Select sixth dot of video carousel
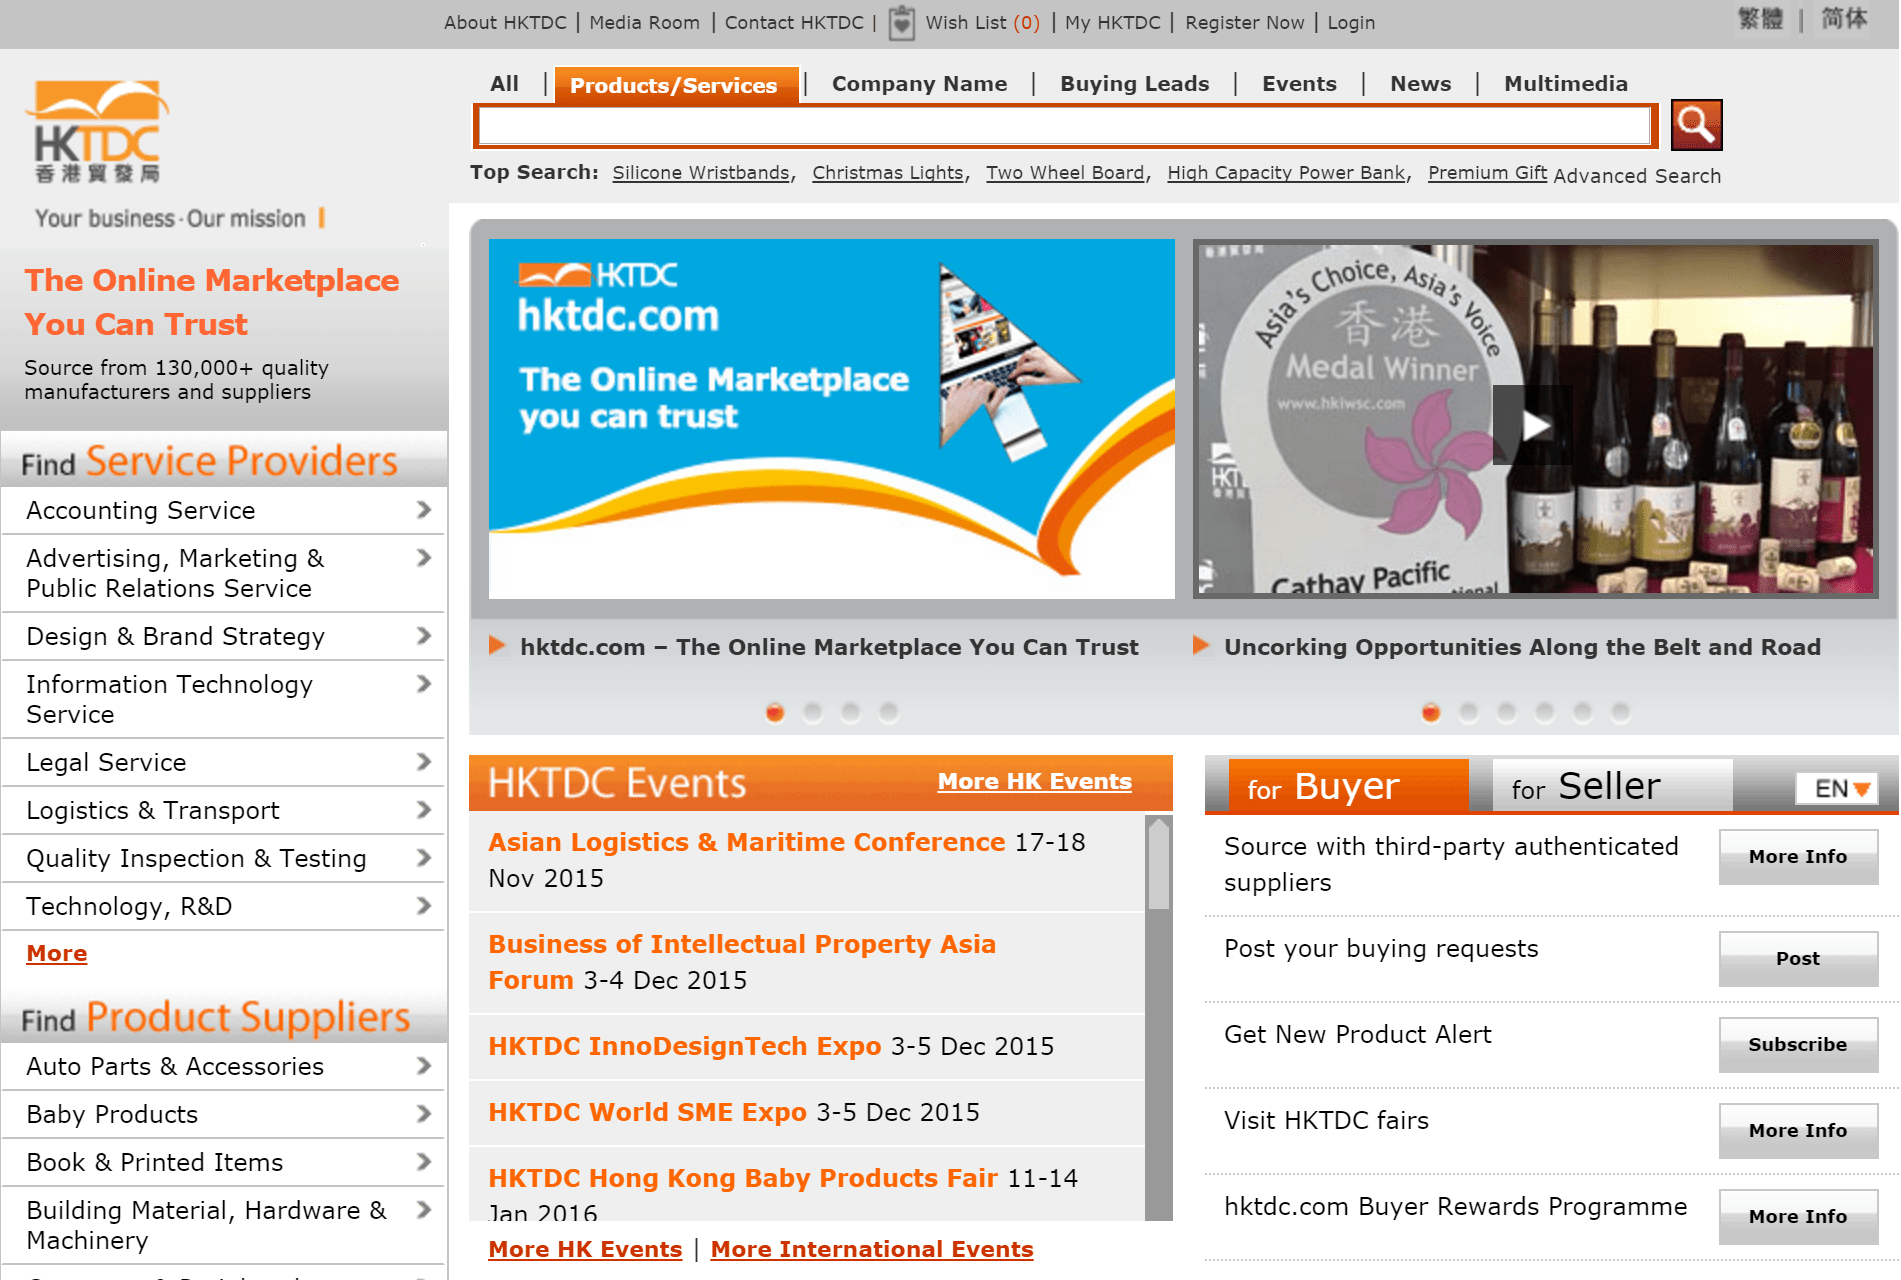Screen dimensions: 1901x1280 (x=1621, y=712)
